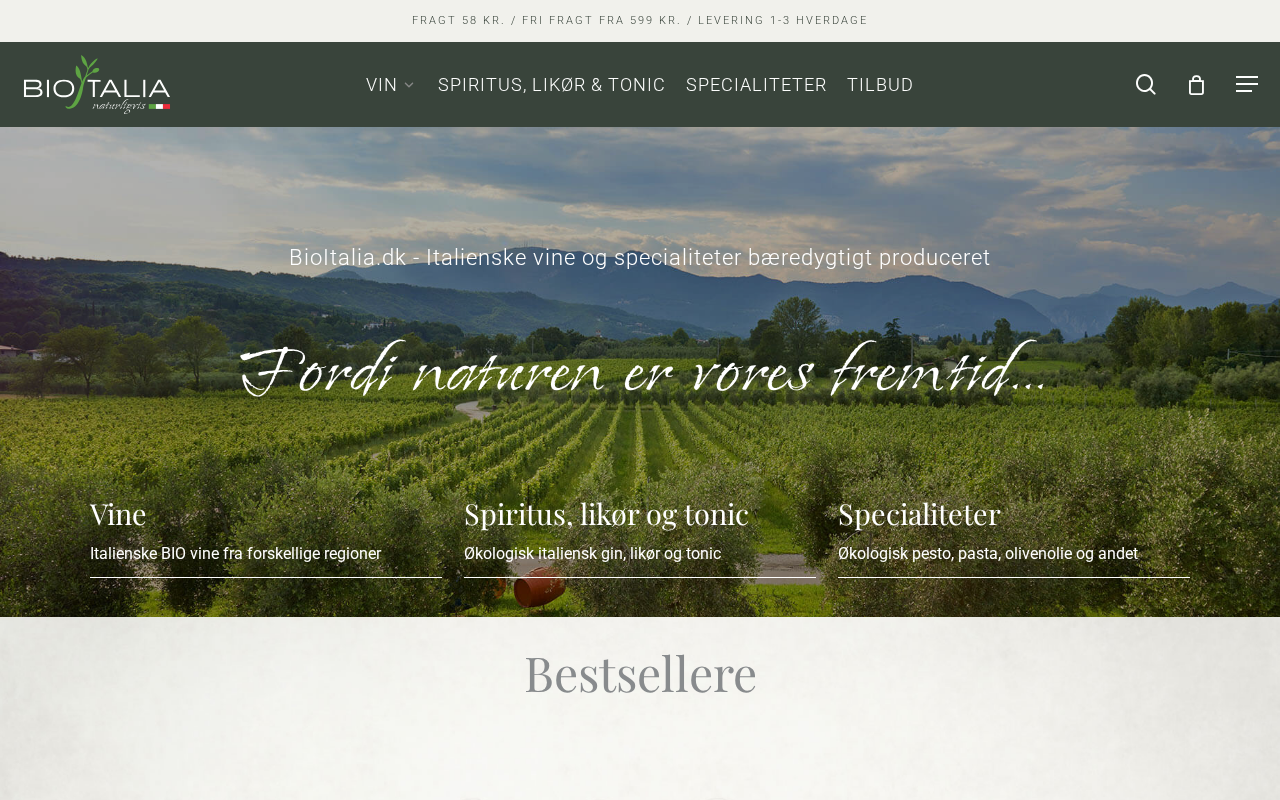Click 'Italienske BIO vine fra forskellige regioner' text
The height and width of the screenshot is (800, 1280).
(x=235, y=554)
